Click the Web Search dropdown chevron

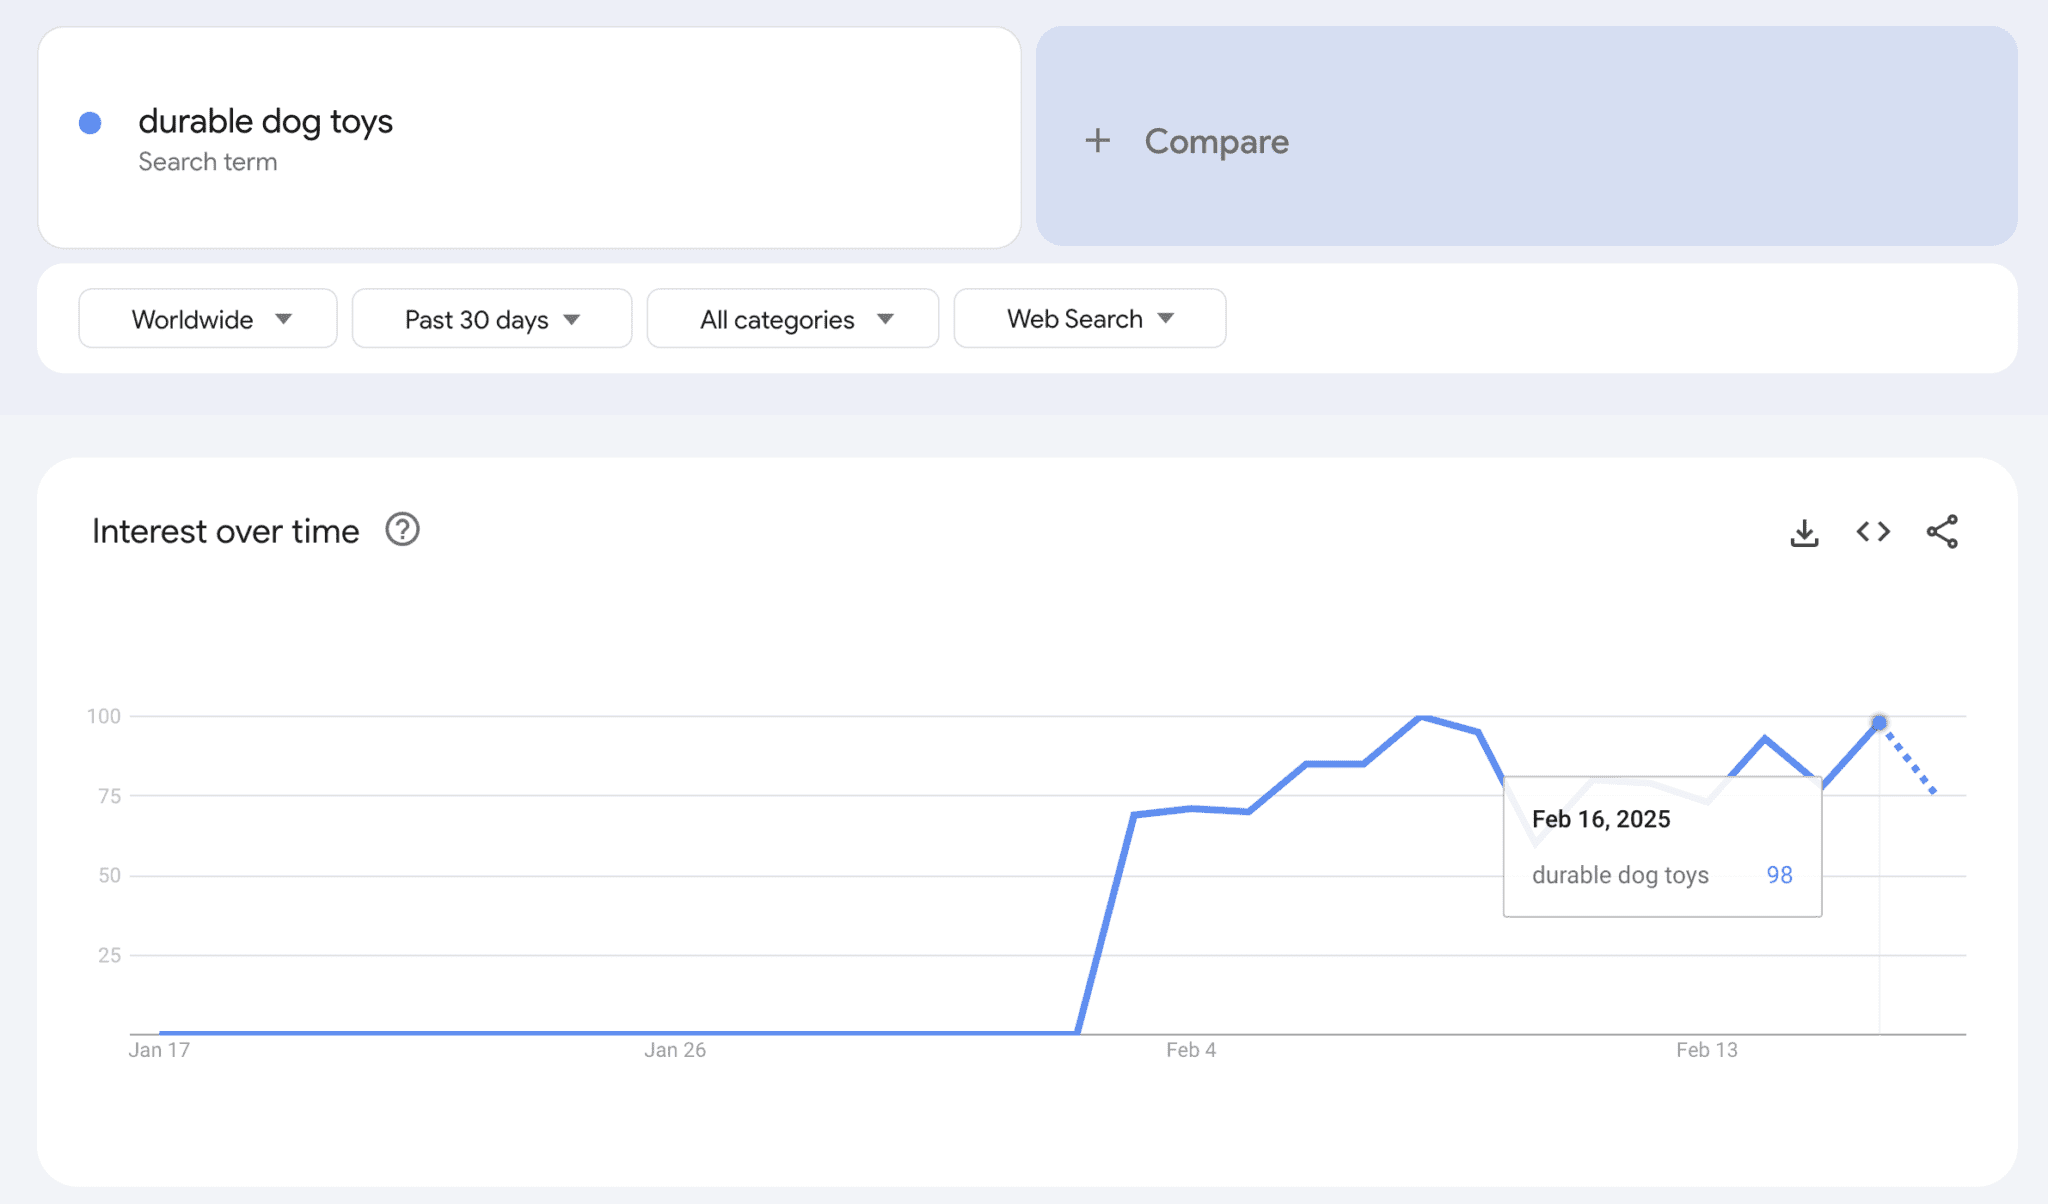pyautogui.click(x=1166, y=319)
